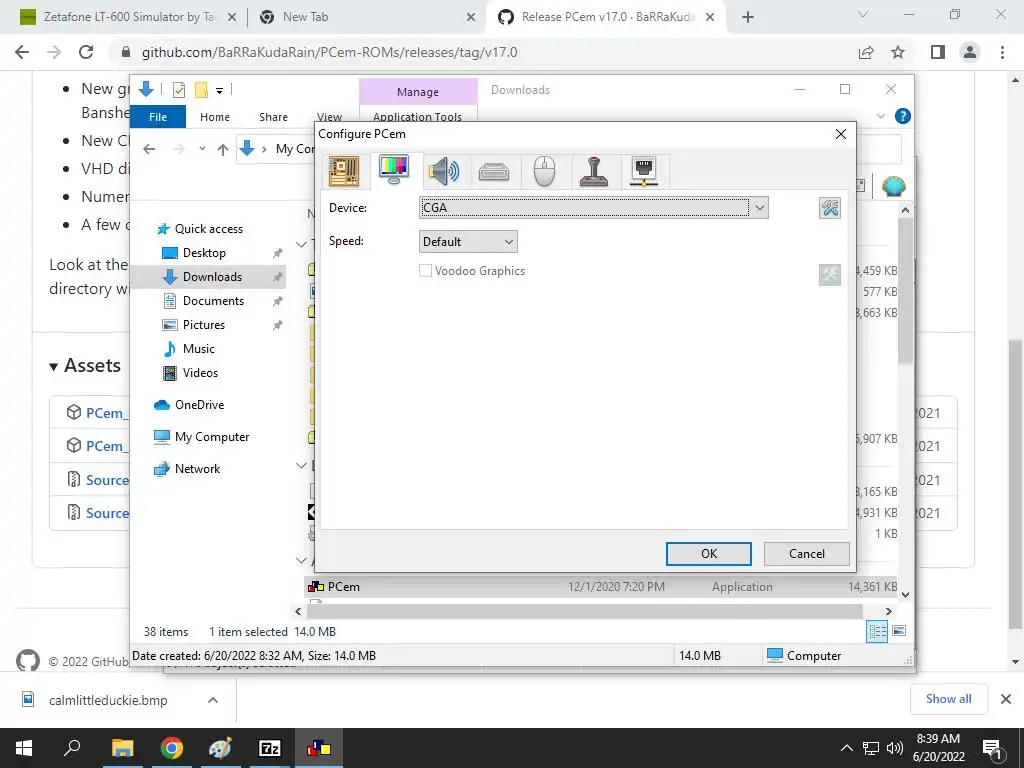Open Paint from the taskbar
Screen dimensions: 1024x768
pyautogui.click(x=220, y=748)
